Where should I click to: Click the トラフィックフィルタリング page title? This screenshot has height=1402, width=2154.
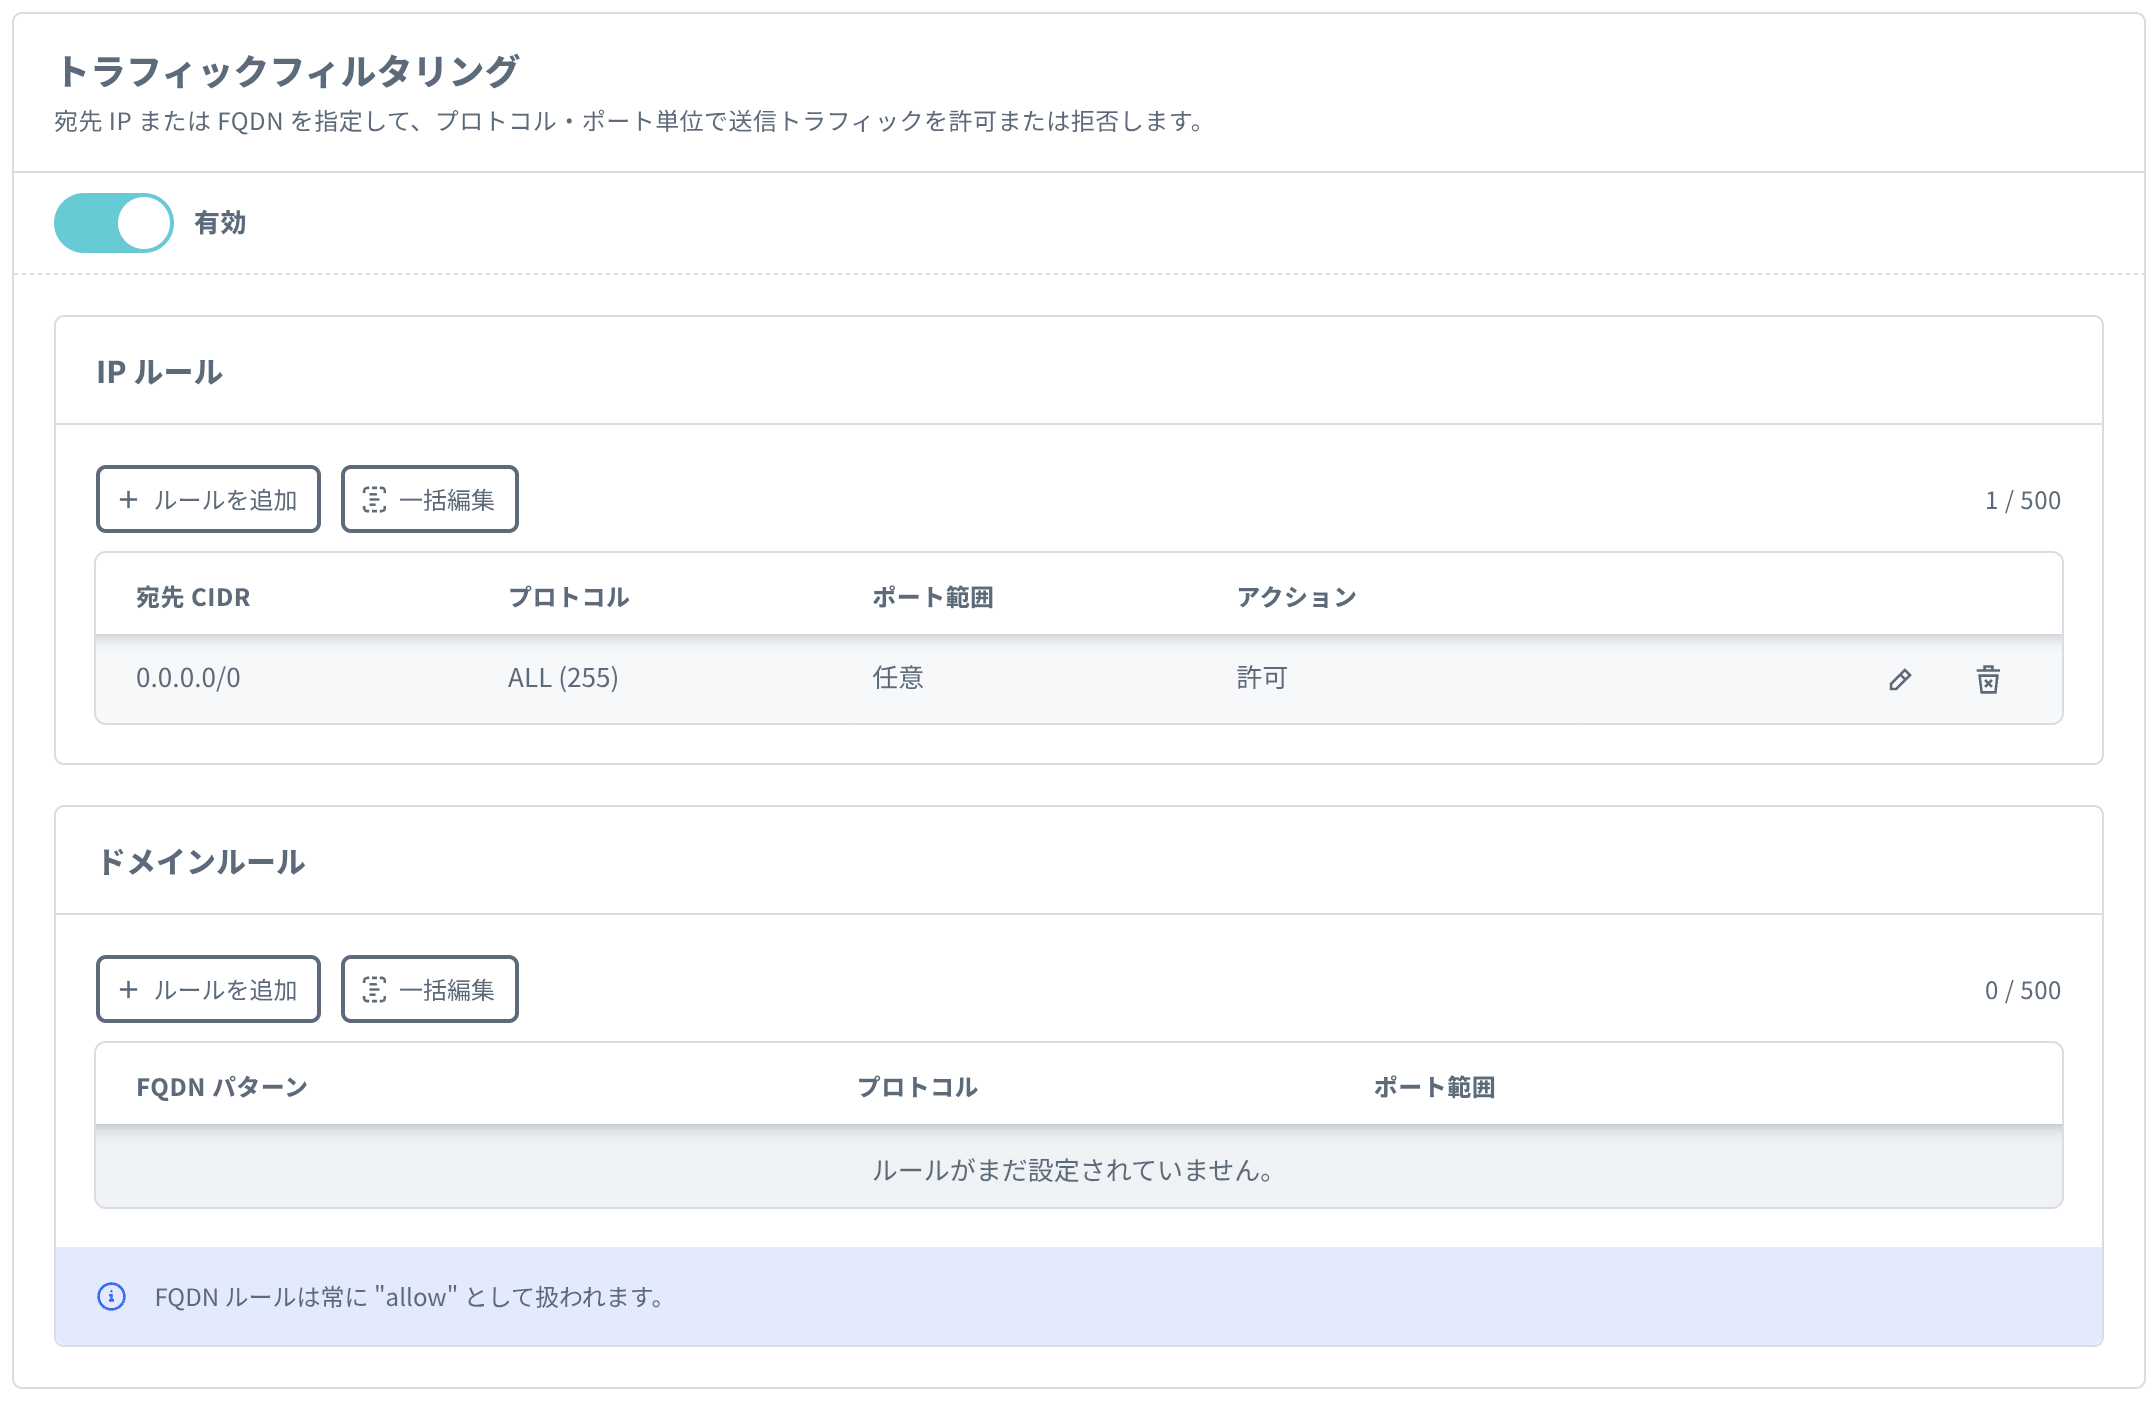[287, 71]
